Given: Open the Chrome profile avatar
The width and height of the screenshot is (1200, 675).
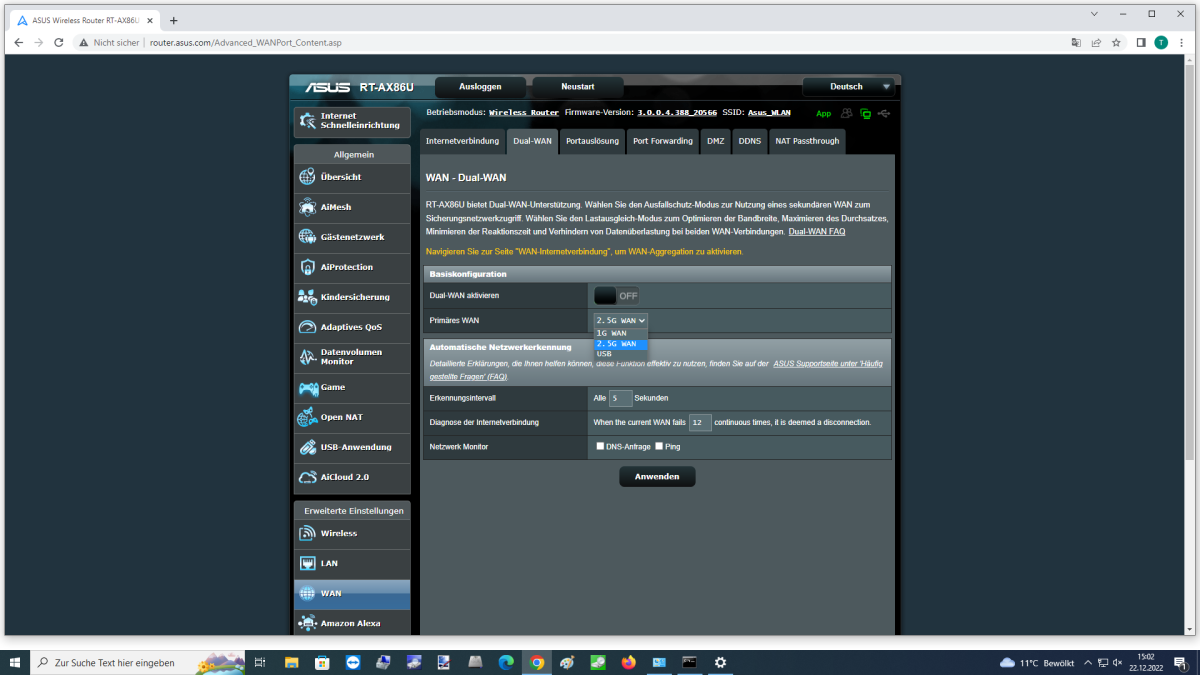Looking at the screenshot, I should coord(1161,42).
